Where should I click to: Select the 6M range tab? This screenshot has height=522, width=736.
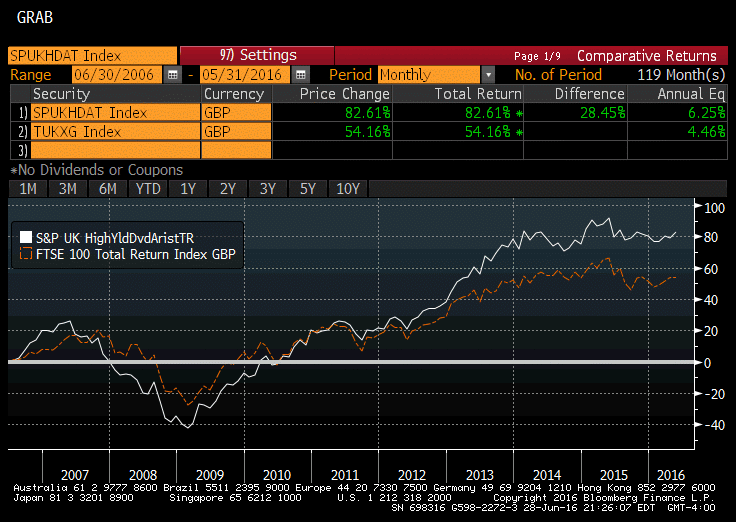(x=107, y=189)
